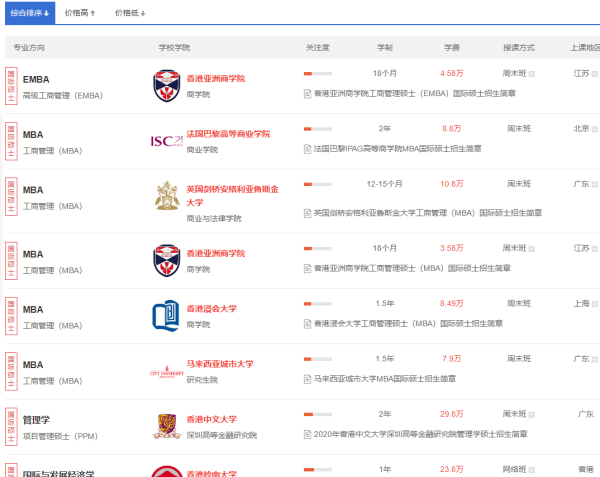Screen dimensions: 600x477
Task: Open the 管理学 program title
Action: tap(36, 421)
